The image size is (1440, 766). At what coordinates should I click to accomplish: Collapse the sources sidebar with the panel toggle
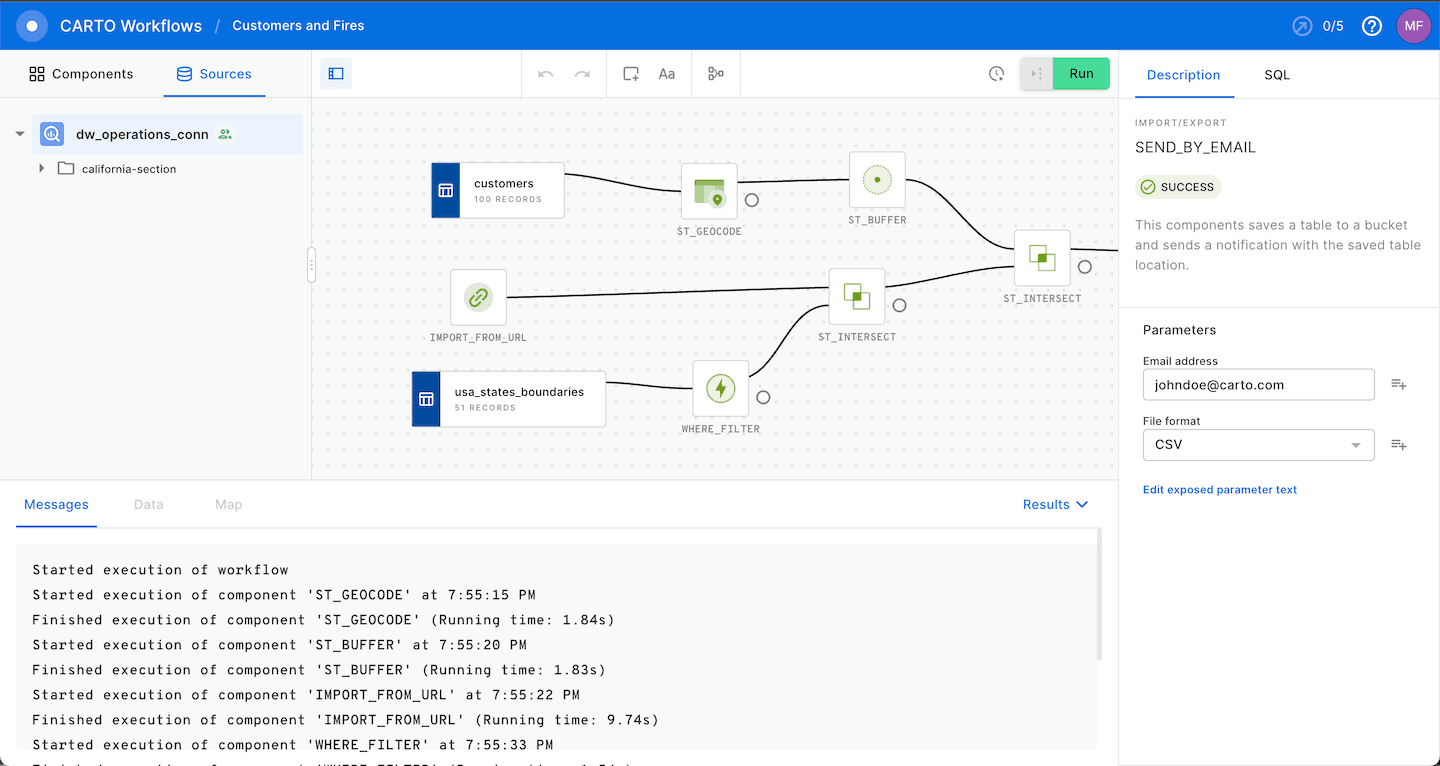(x=335, y=73)
